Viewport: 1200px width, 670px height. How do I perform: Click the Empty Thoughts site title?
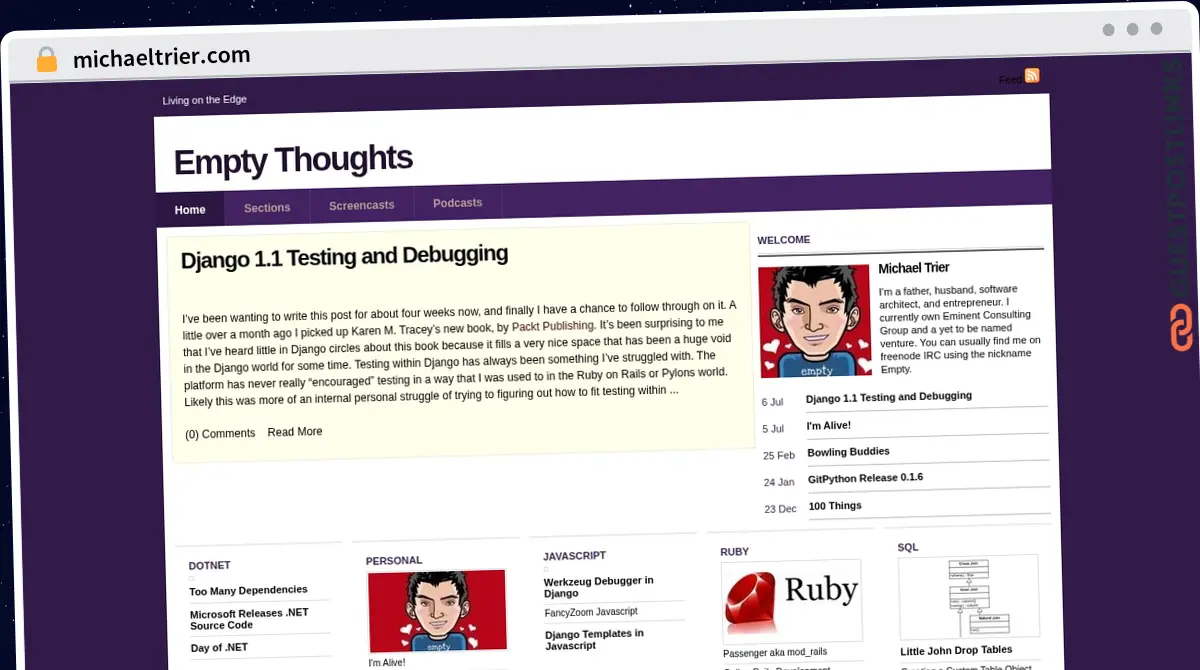coord(293,160)
